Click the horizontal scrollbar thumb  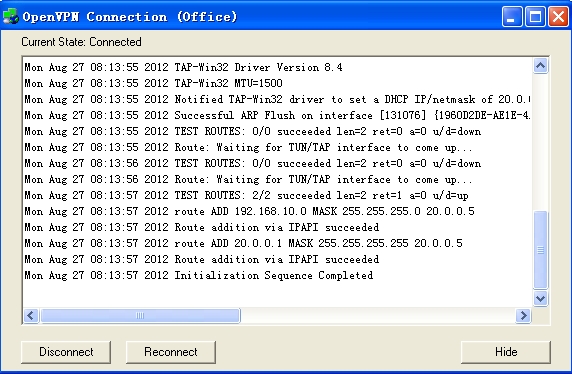click(140, 316)
